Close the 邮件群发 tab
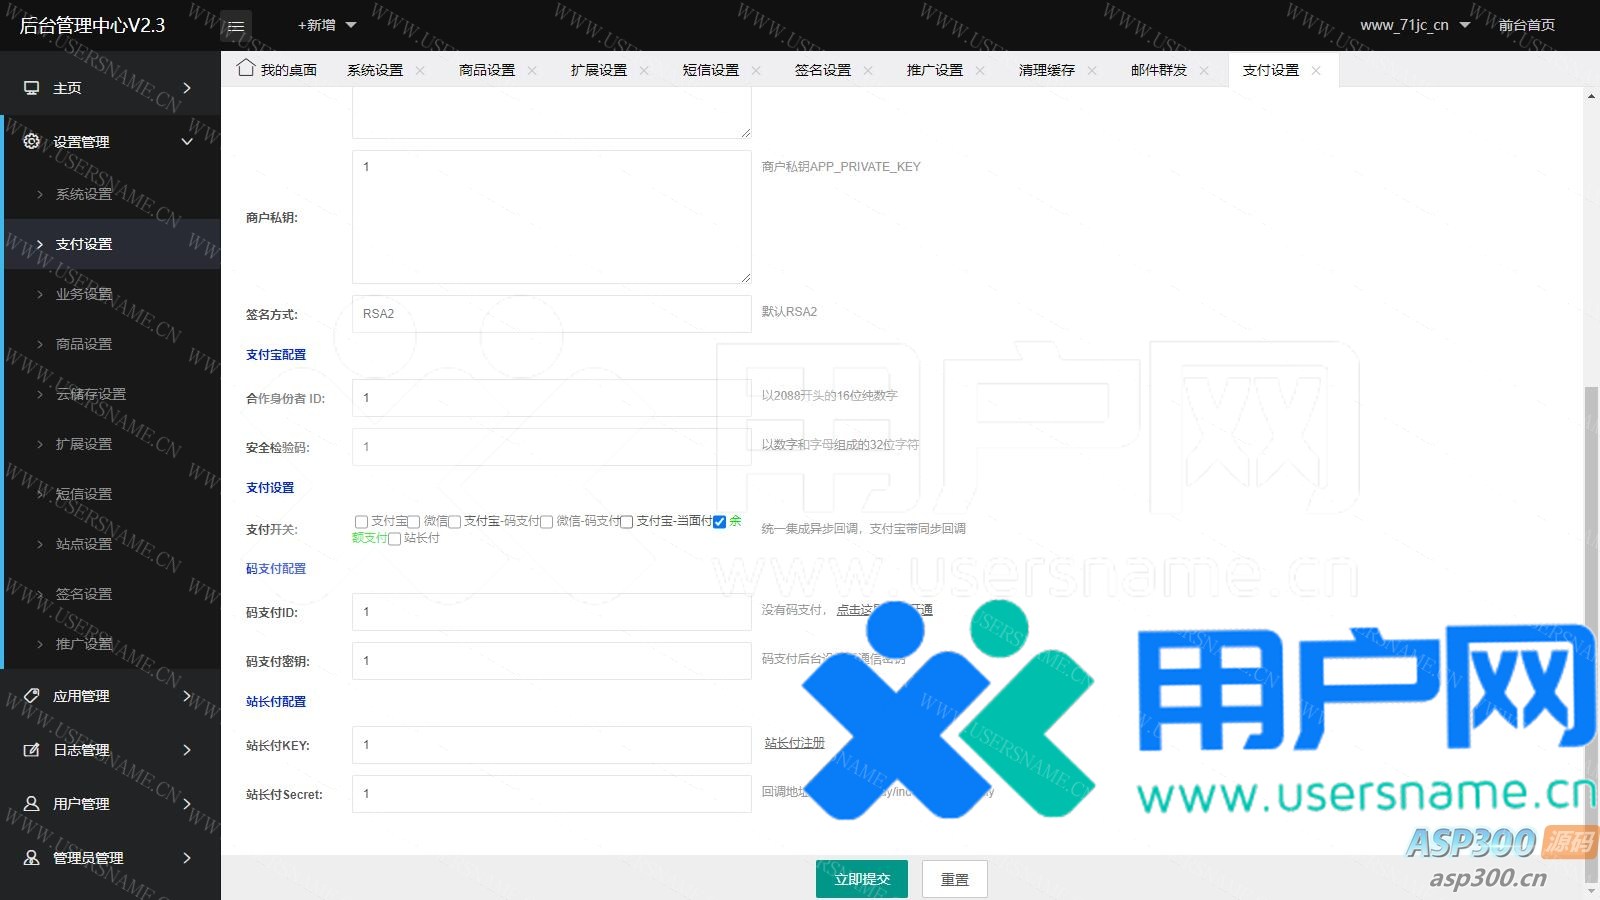Viewport: 1600px width, 900px height. pos(1204,70)
